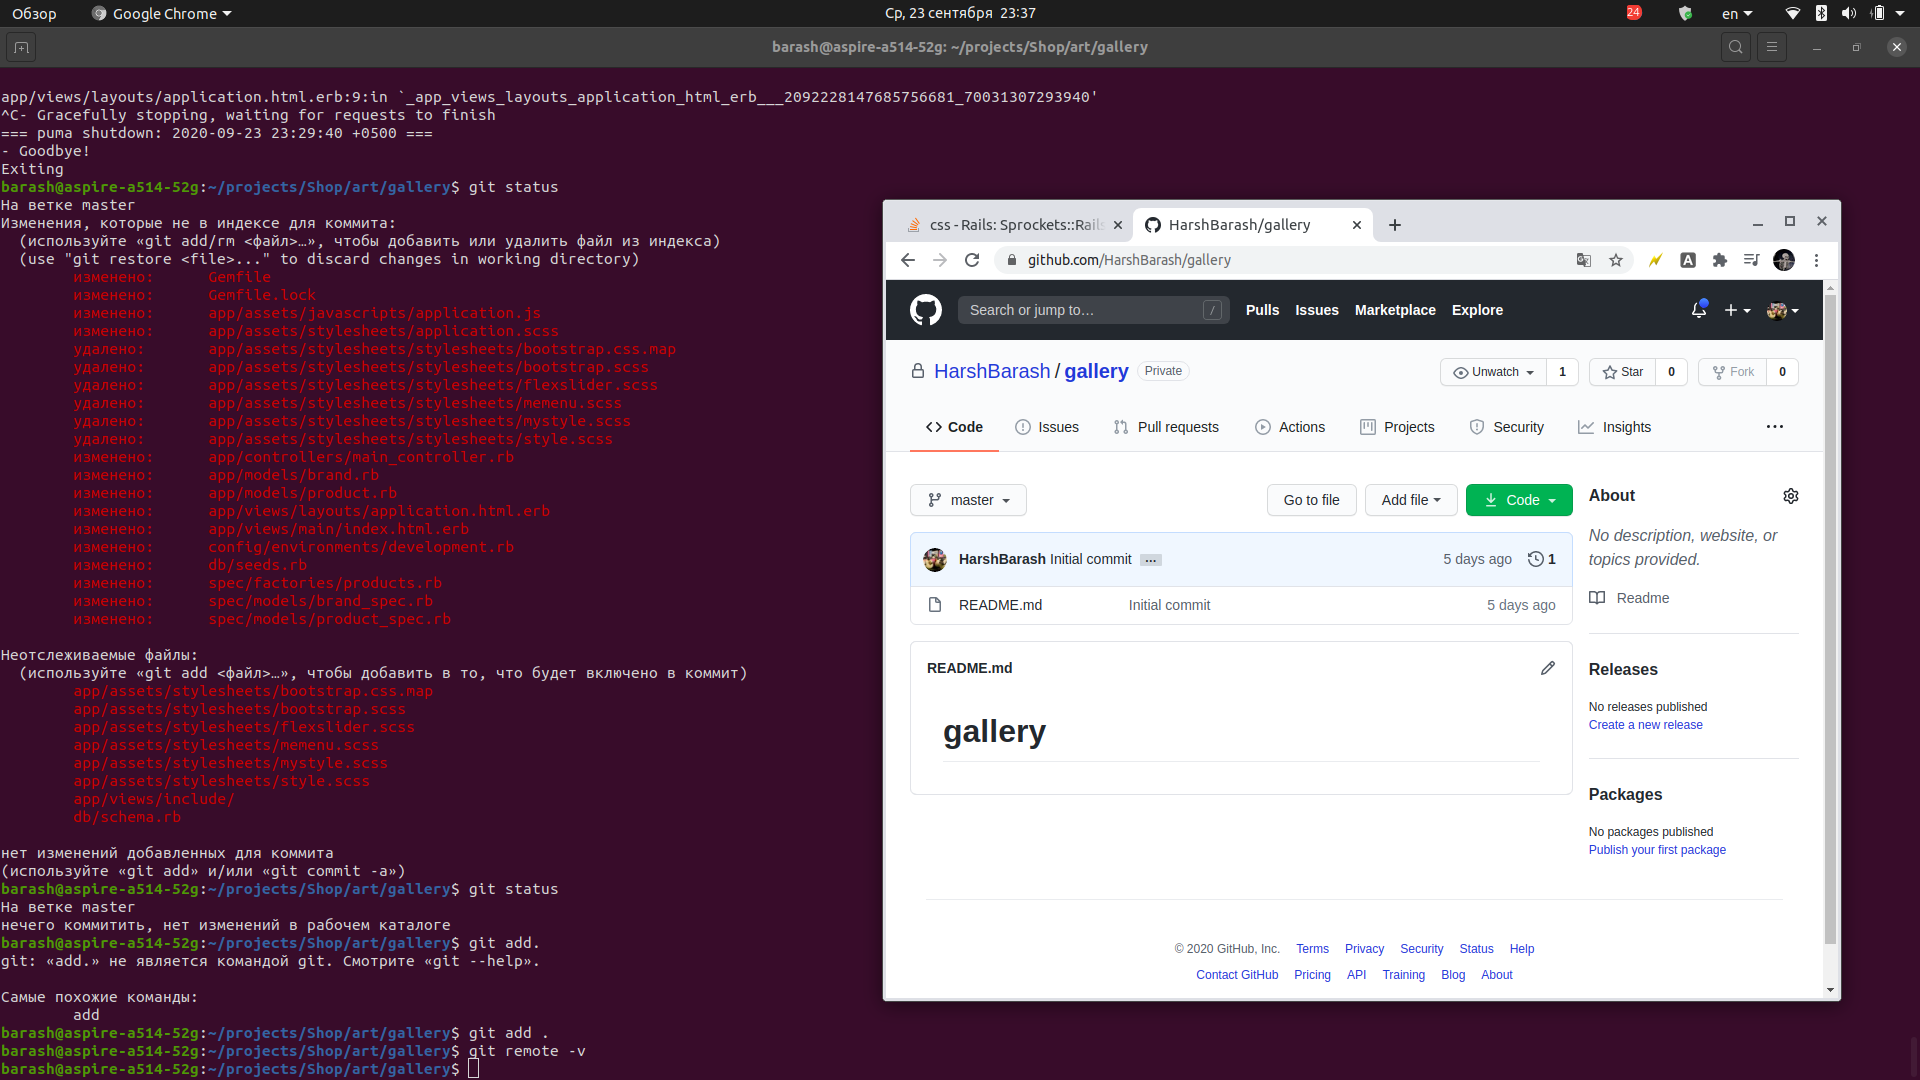Viewport: 1920px width, 1080px height.
Task: Bookmark this page with the star icon
Action: [1615, 260]
